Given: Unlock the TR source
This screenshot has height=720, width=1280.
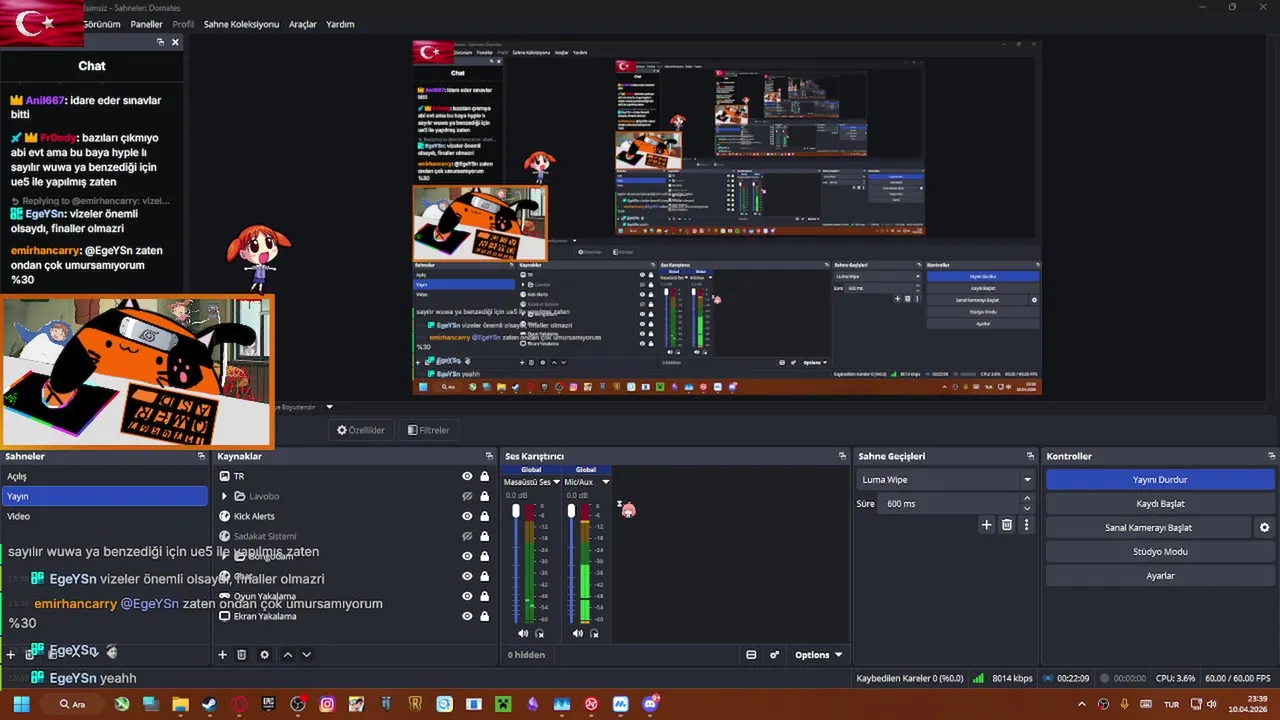Looking at the screenshot, I should [484, 476].
